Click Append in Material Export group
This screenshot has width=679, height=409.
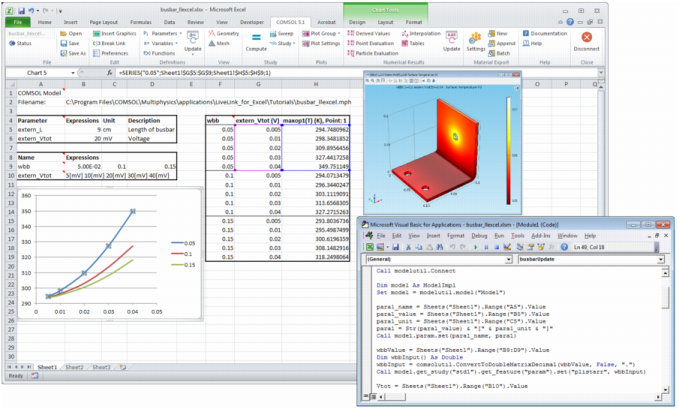click(501, 43)
